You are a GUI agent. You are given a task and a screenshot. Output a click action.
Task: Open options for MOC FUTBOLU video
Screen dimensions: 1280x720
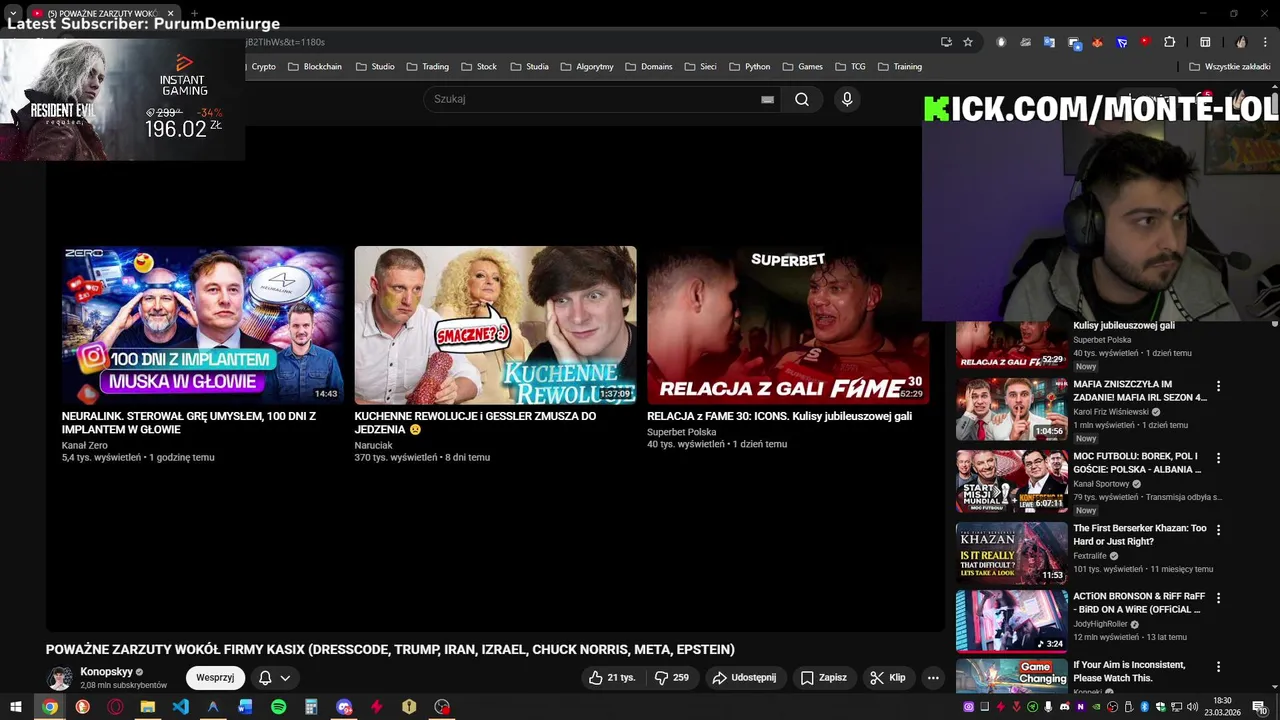point(1218,458)
